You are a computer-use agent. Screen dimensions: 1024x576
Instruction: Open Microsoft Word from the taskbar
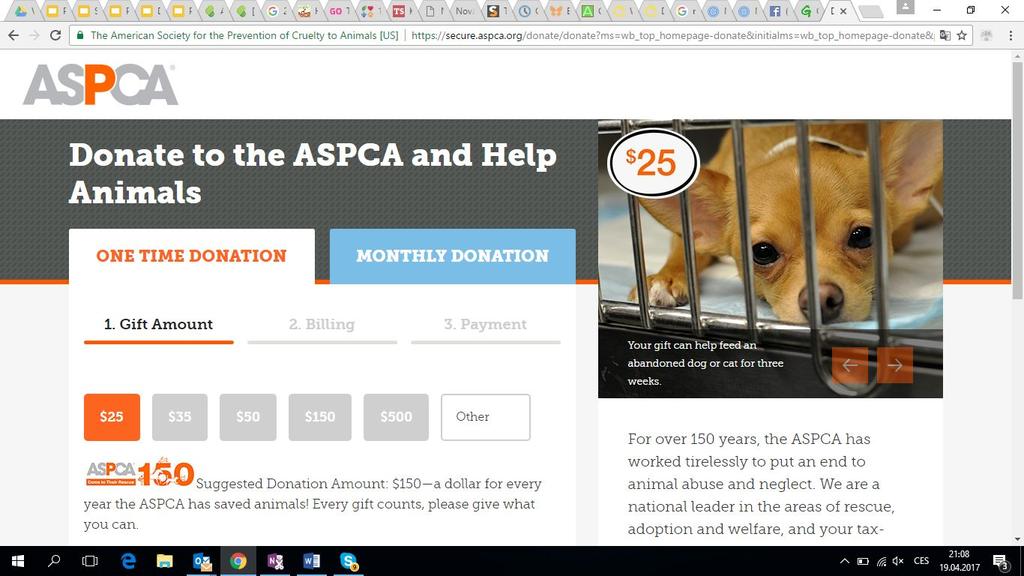[312, 561]
